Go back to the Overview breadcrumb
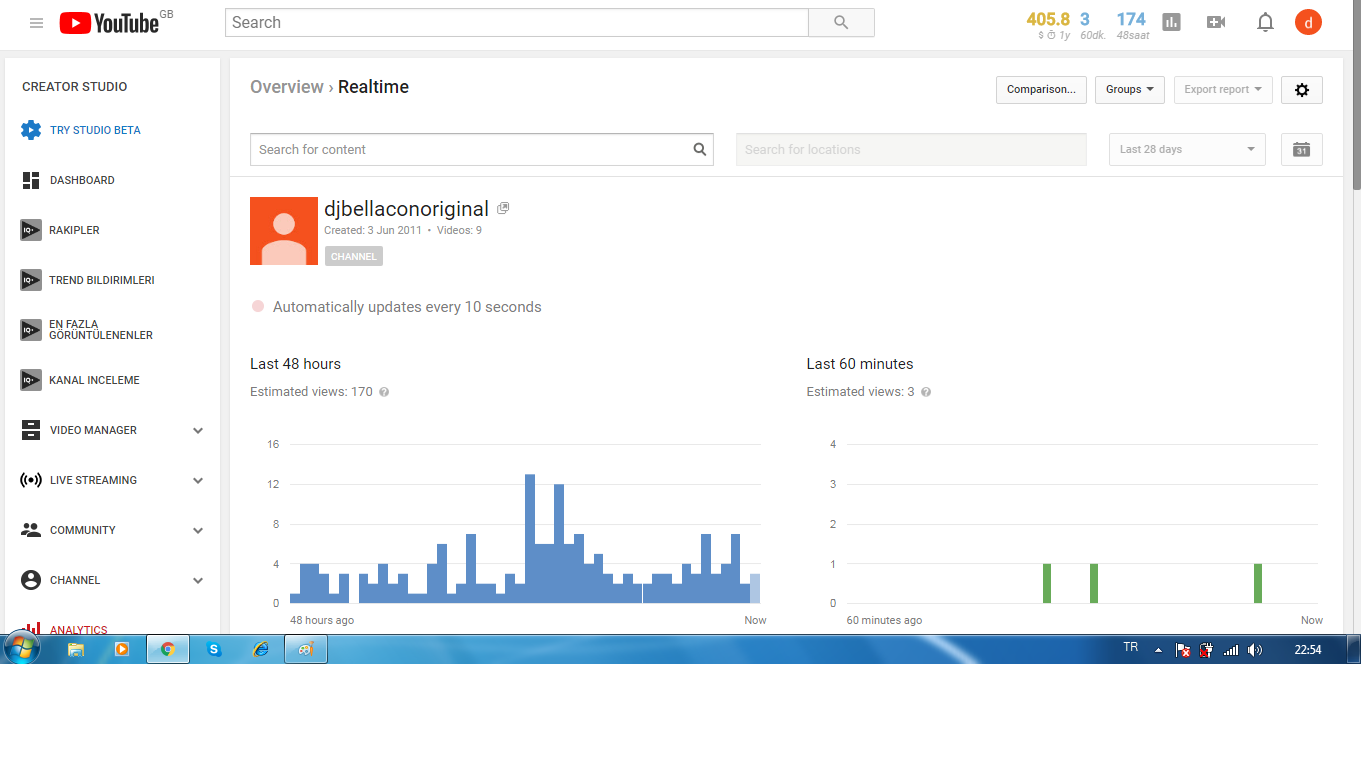Viewport: 1366px width, 768px height. coord(287,87)
